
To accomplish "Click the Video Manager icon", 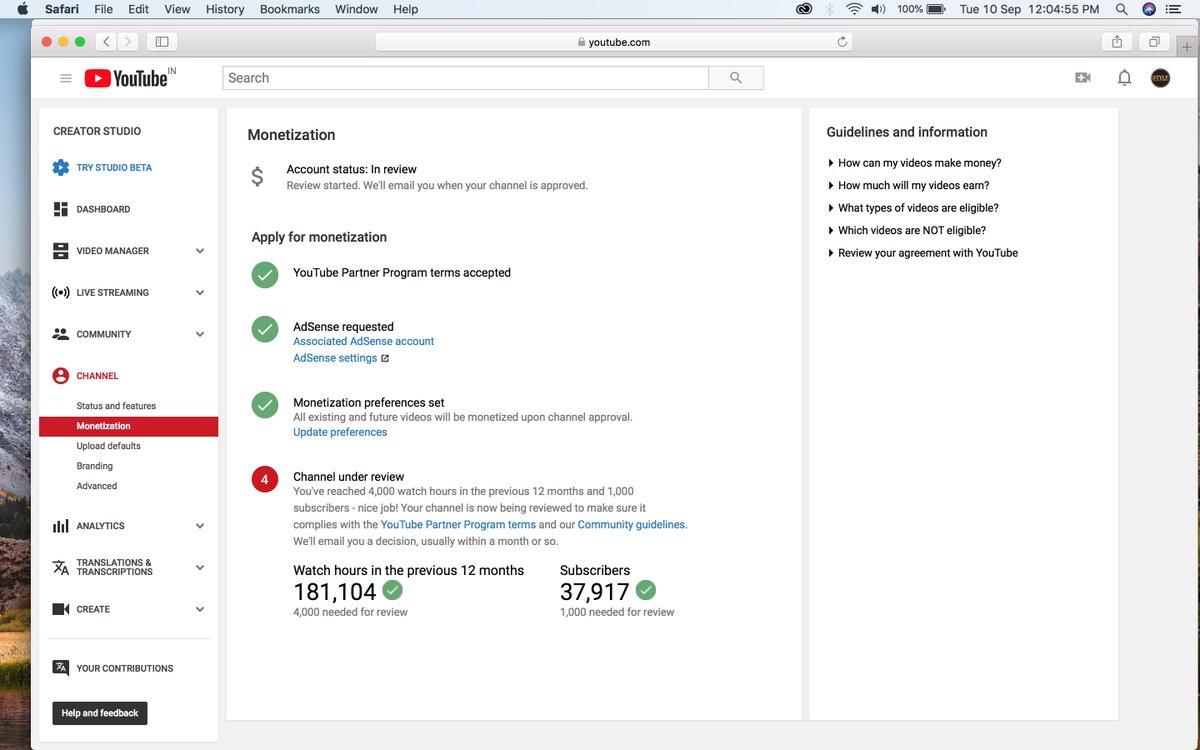I will [61, 251].
